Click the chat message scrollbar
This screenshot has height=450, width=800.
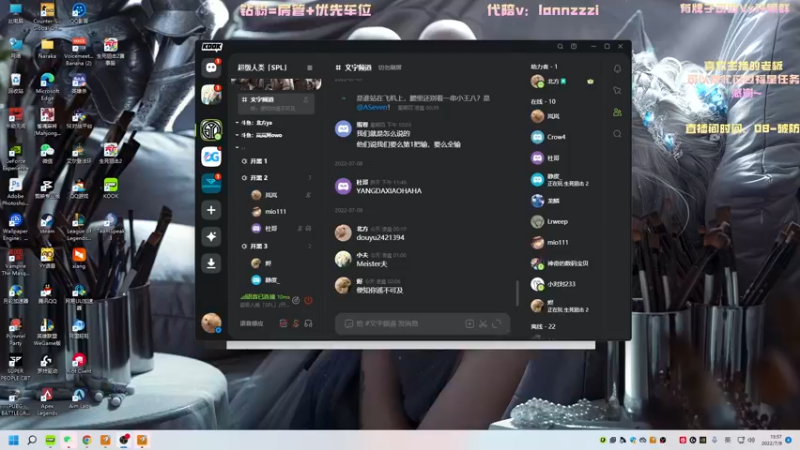click(517, 293)
